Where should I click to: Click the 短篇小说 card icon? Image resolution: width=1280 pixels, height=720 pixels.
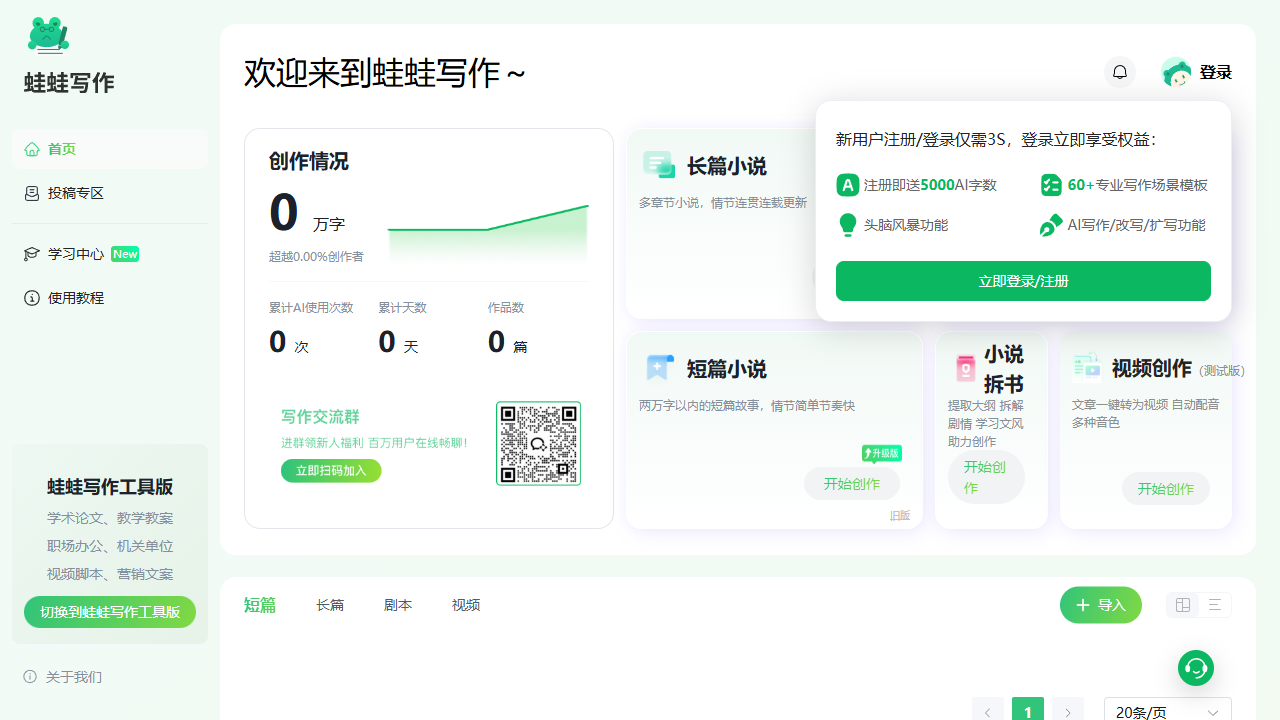[x=660, y=368]
